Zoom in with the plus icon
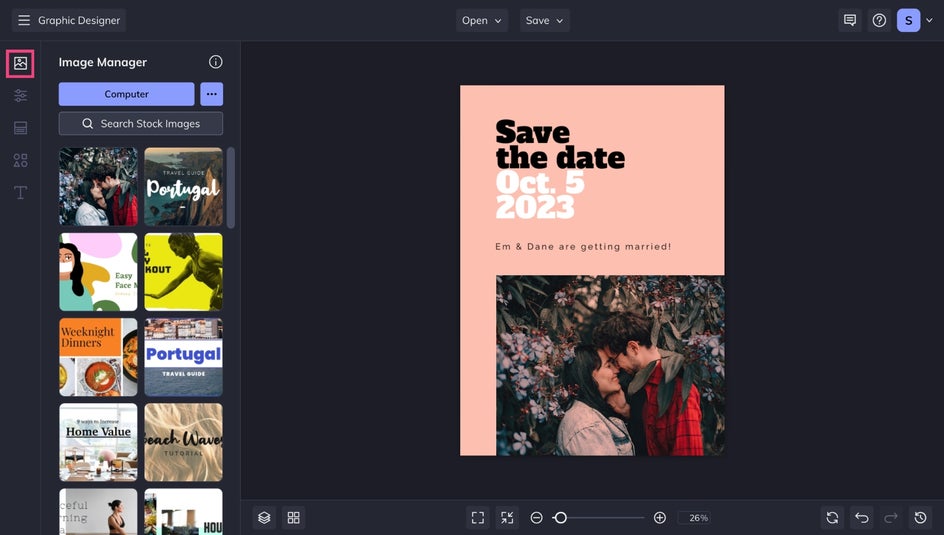This screenshot has height=535, width=944. tap(660, 518)
